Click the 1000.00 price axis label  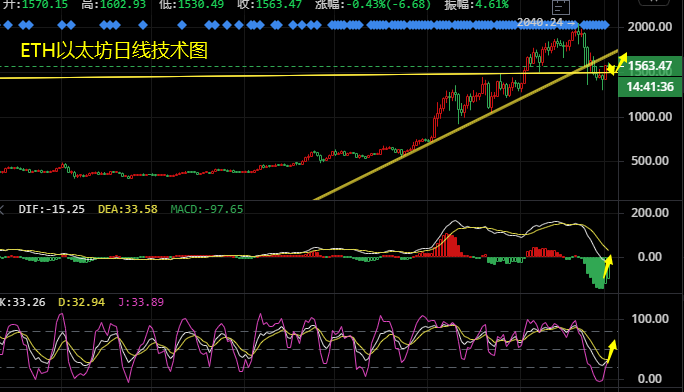650,117
